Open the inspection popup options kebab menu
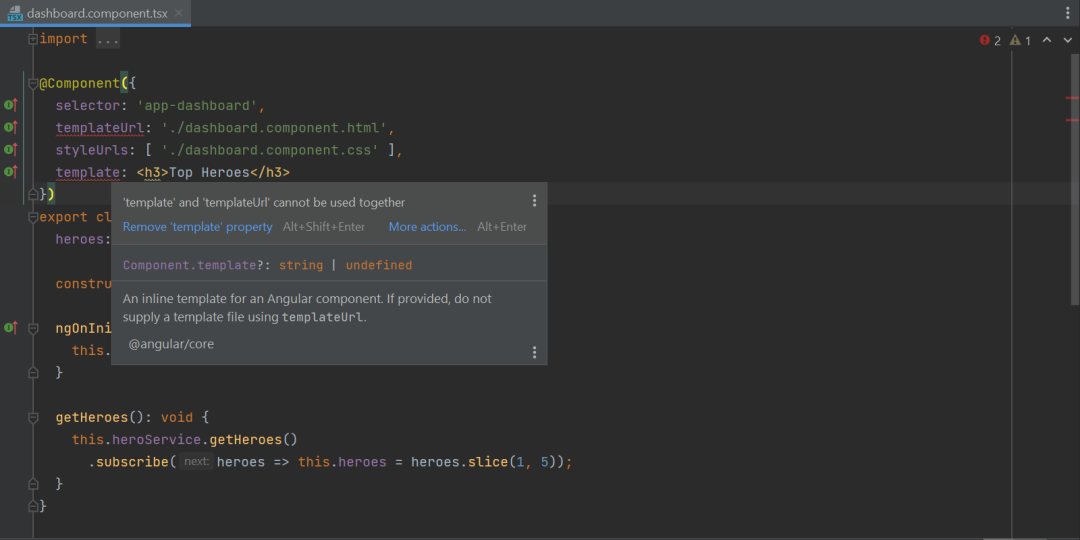 pos(534,201)
